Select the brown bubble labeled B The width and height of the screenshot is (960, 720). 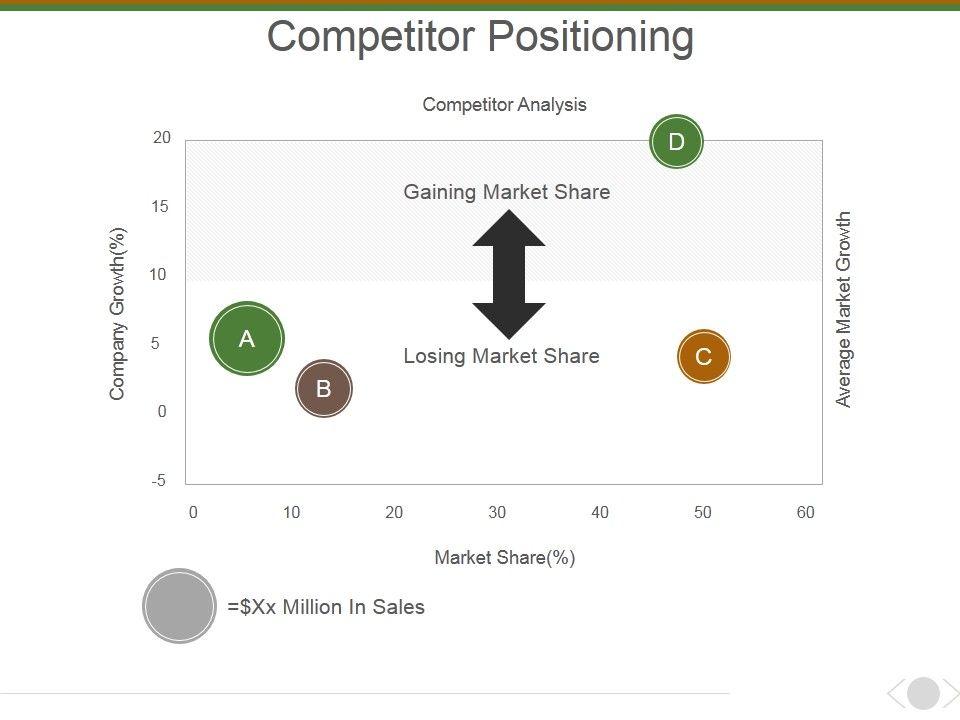coord(324,388)
